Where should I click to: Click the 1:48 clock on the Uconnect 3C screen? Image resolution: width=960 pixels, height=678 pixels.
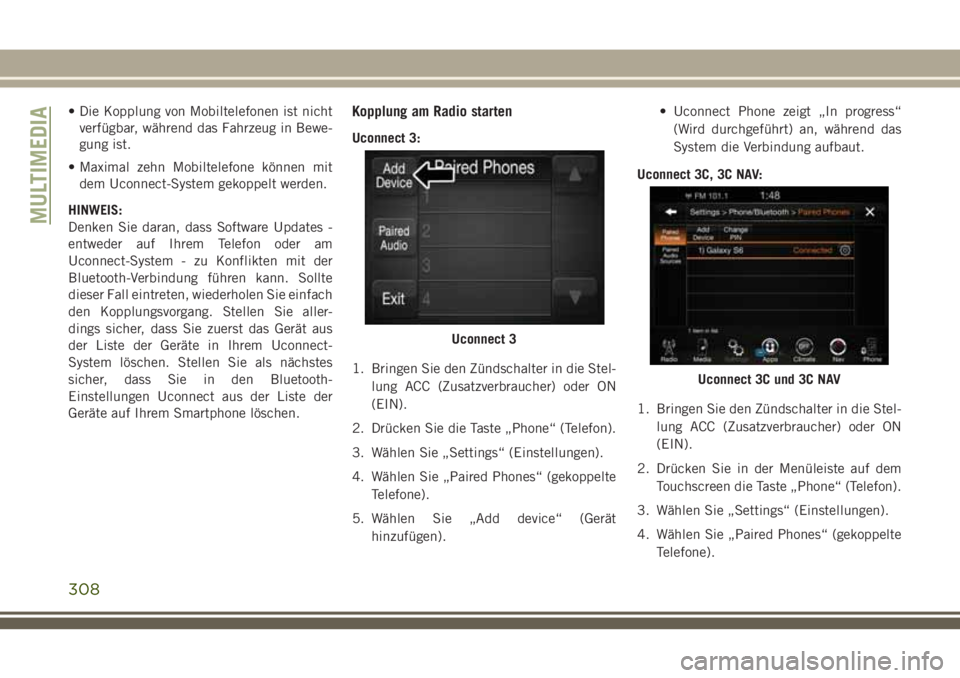[770, 195]
